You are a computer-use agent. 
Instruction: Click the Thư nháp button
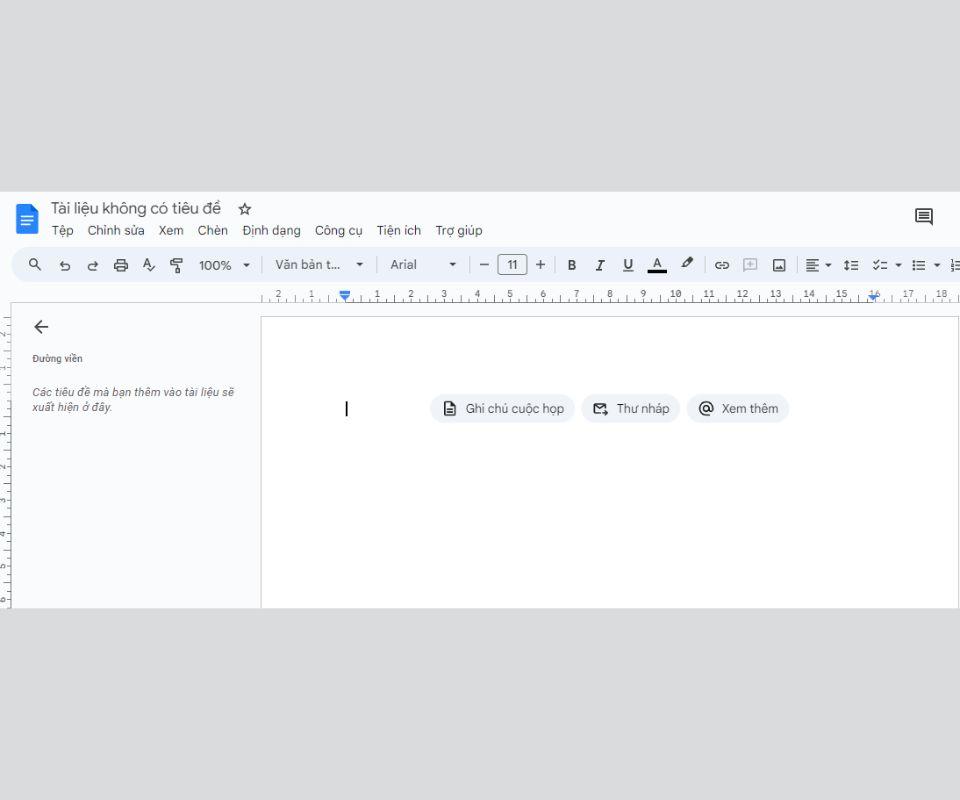[x=630, y=408]
